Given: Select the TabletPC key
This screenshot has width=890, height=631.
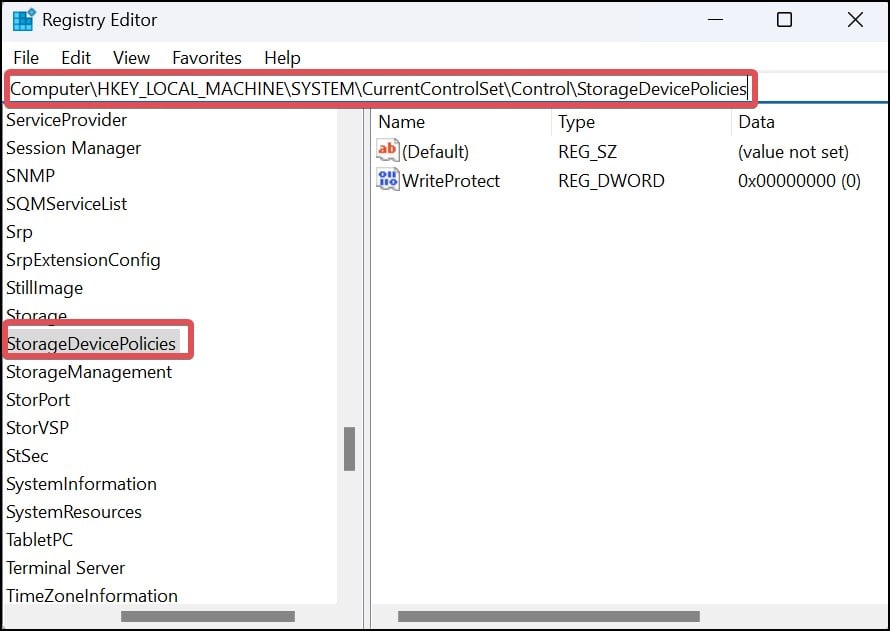Looking at the screenshot, I should coord(39,540).
